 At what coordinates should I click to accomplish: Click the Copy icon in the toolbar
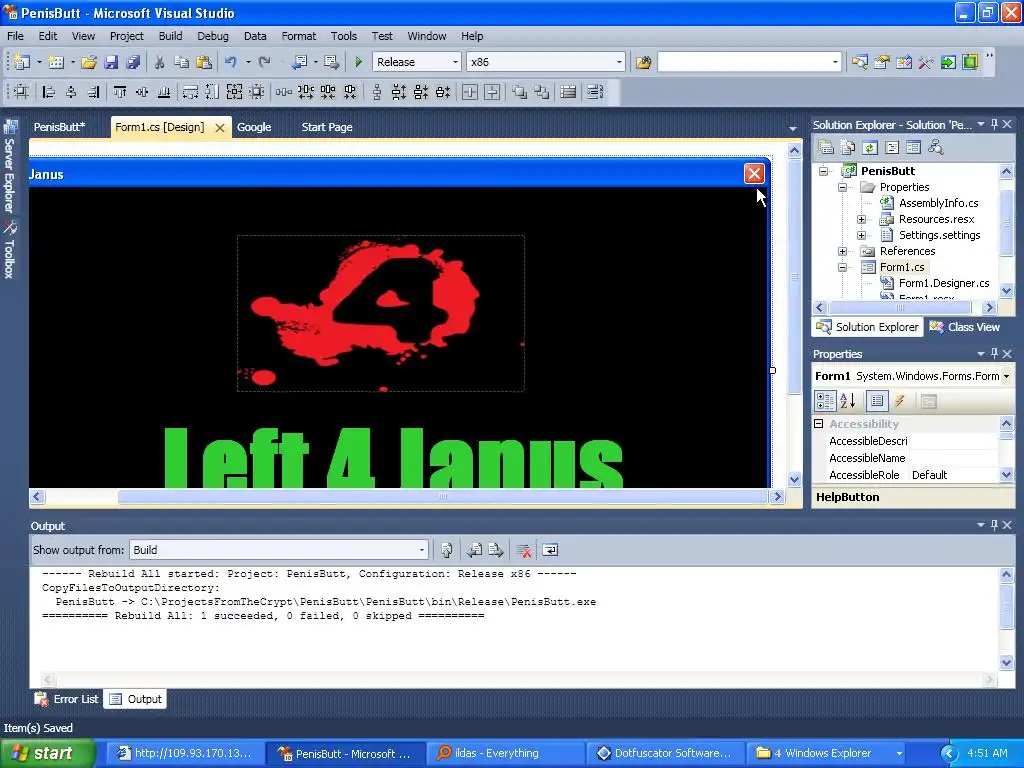(182, 62)
